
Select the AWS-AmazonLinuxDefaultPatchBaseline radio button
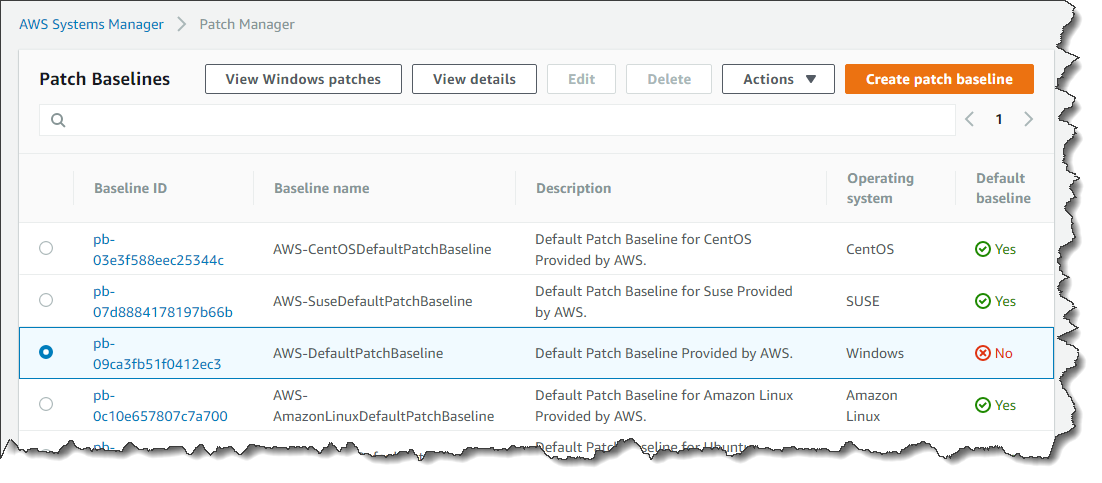(46, 404)
